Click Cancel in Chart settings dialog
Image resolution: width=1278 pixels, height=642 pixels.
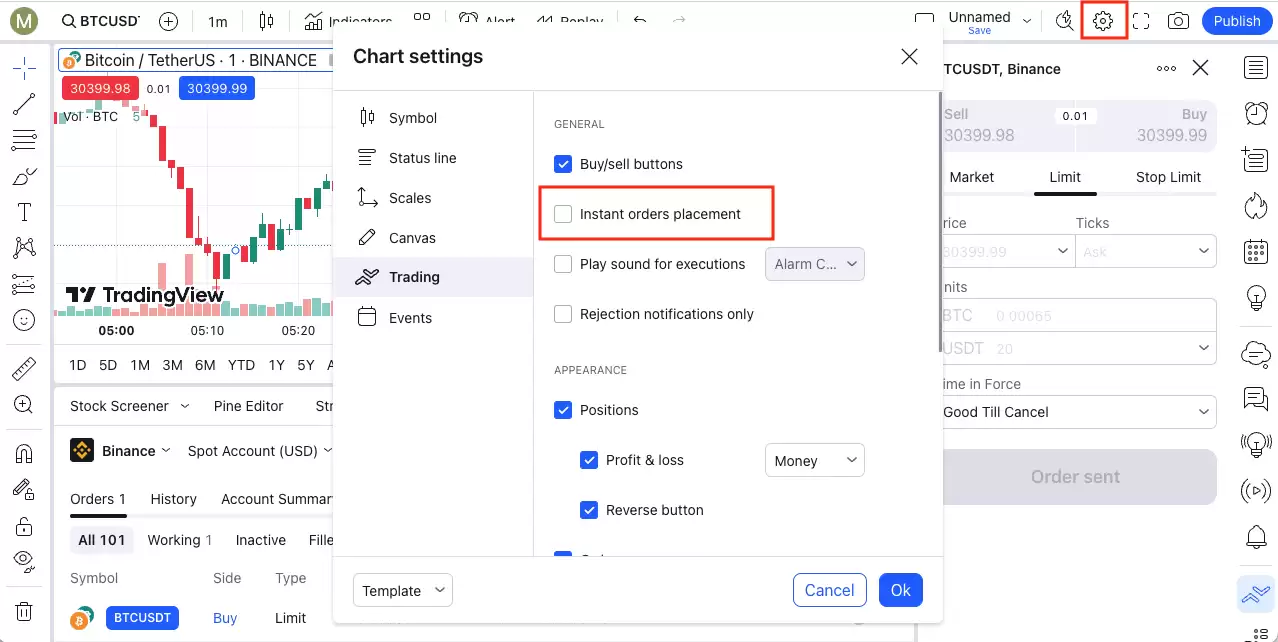coord(830,590)
